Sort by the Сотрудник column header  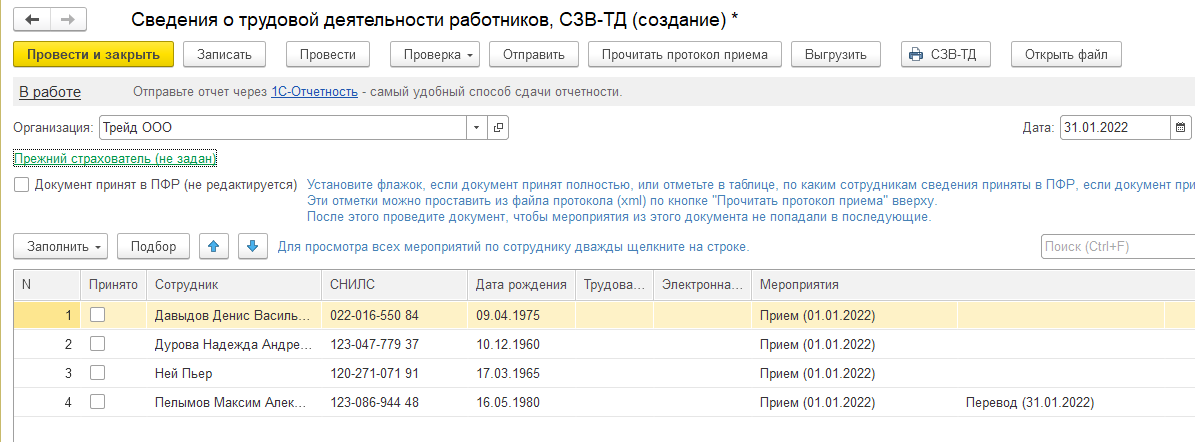[232, 285]
